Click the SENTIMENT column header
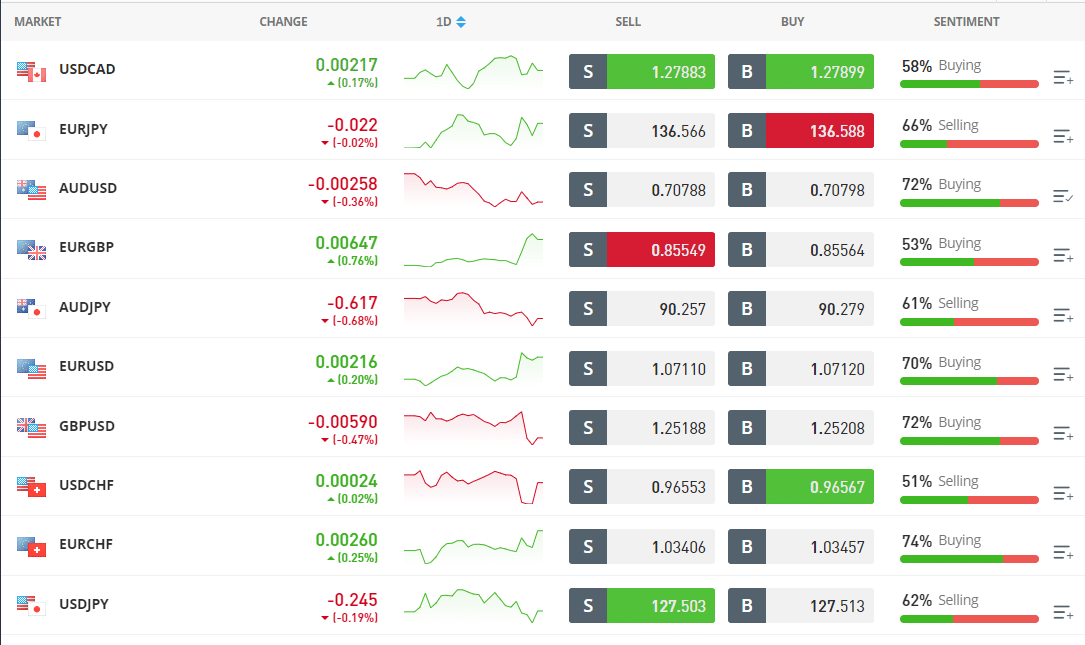The width and height of the screenshot is (1085, 645). tap(965, 21)
